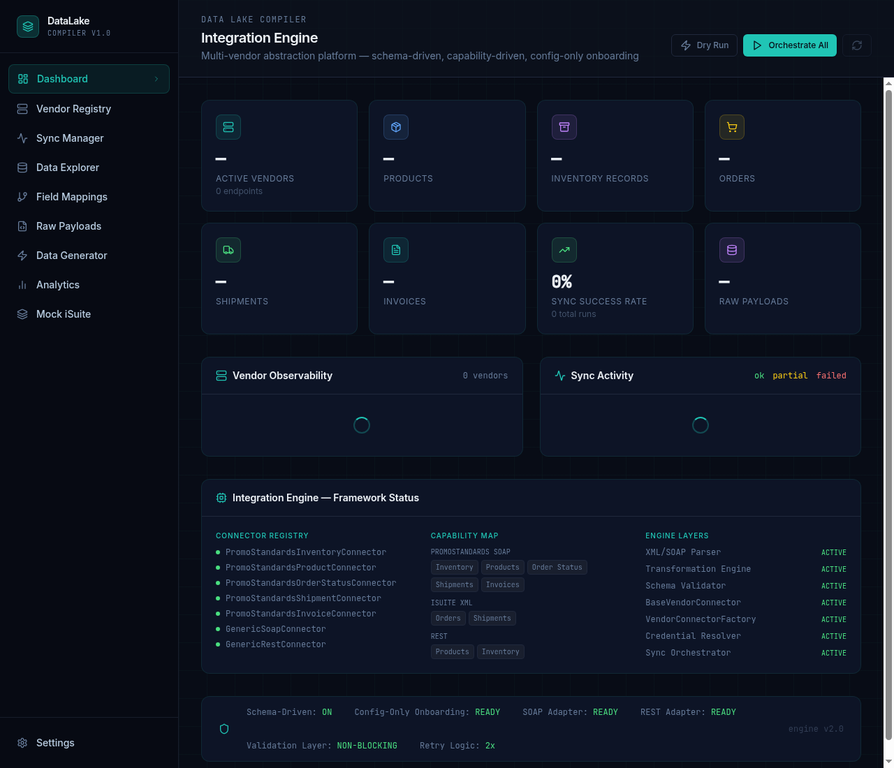Click the BaseVendorConnector layer row

point(746,603)
